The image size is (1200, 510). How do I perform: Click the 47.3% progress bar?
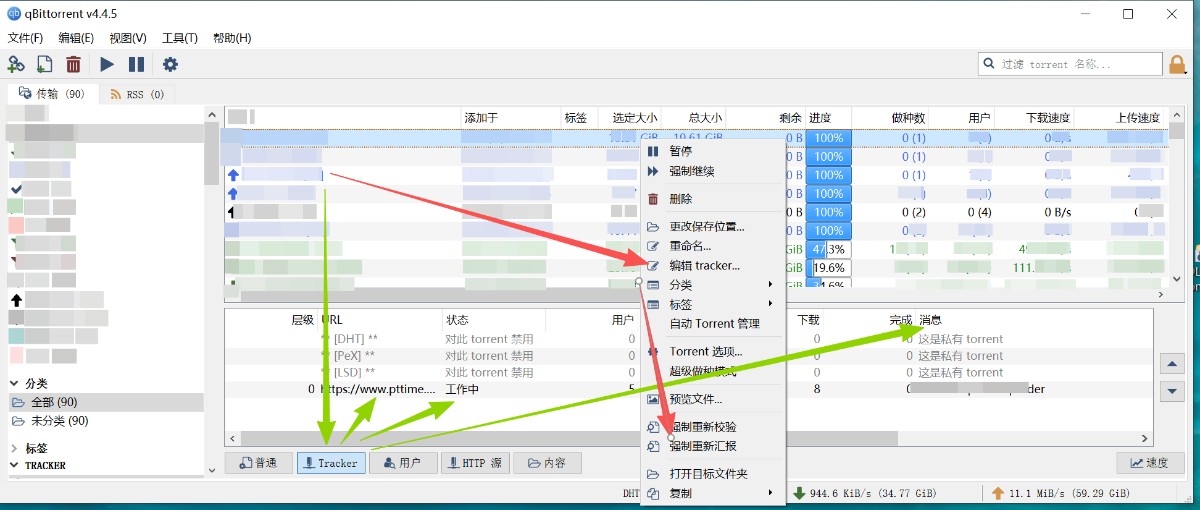tap(828, 249)
